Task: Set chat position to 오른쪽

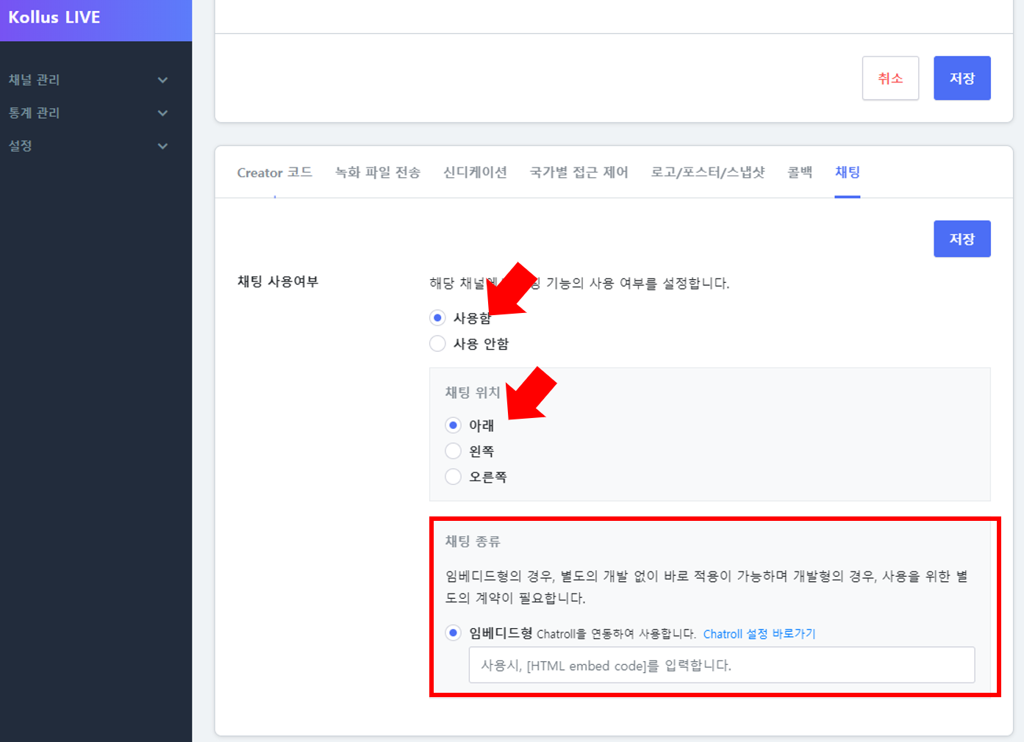Action: 453,477
